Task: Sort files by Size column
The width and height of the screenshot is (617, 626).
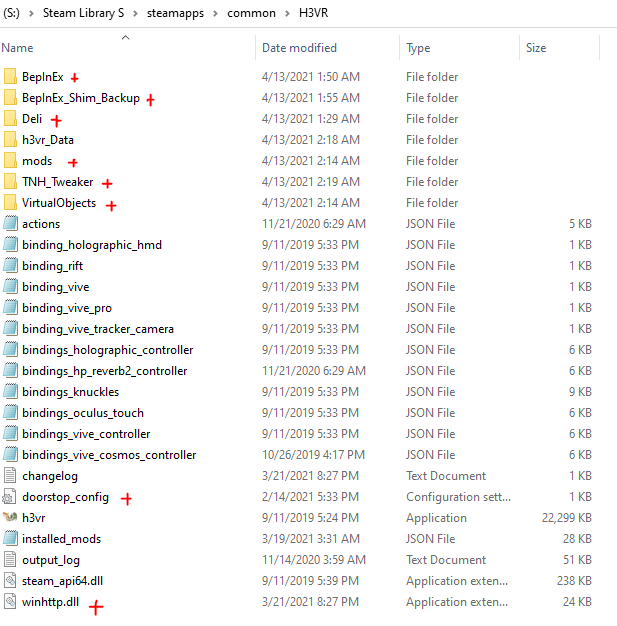Action: (x=536, y=48)
